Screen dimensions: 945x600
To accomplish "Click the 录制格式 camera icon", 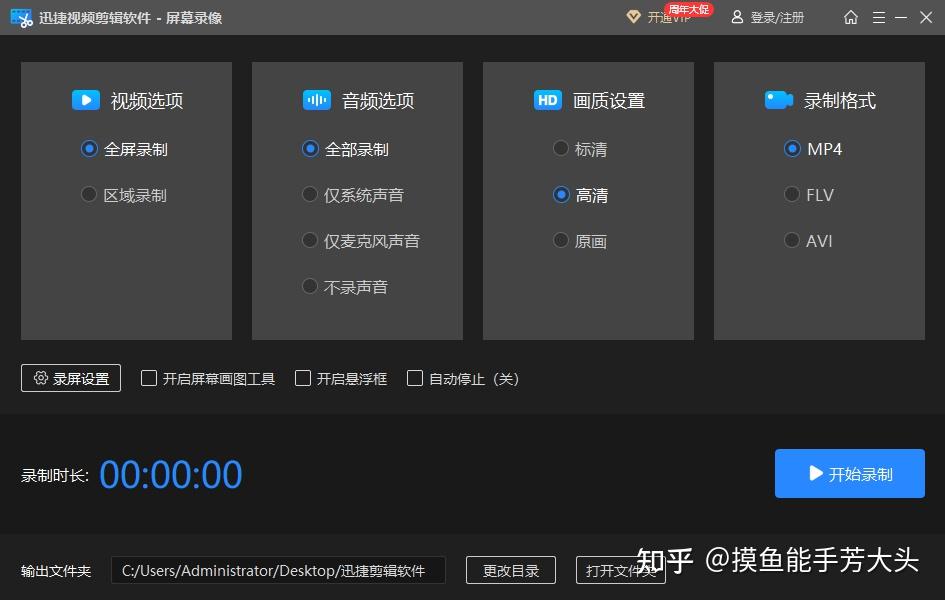I will point(779,100).
